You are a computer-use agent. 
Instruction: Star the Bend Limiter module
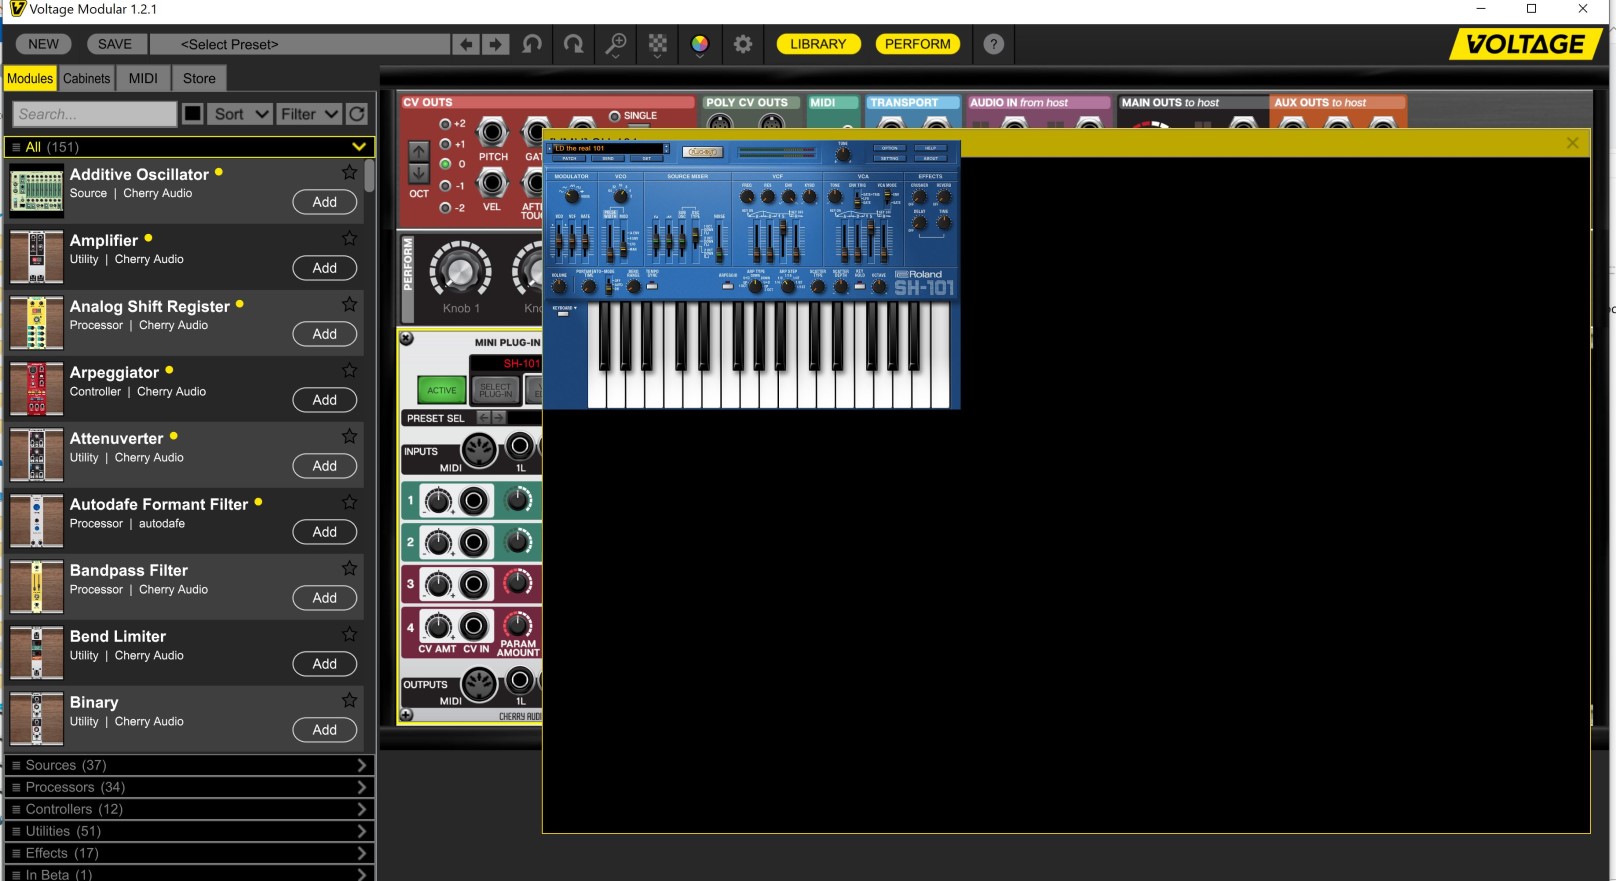(x=349, y=634)
